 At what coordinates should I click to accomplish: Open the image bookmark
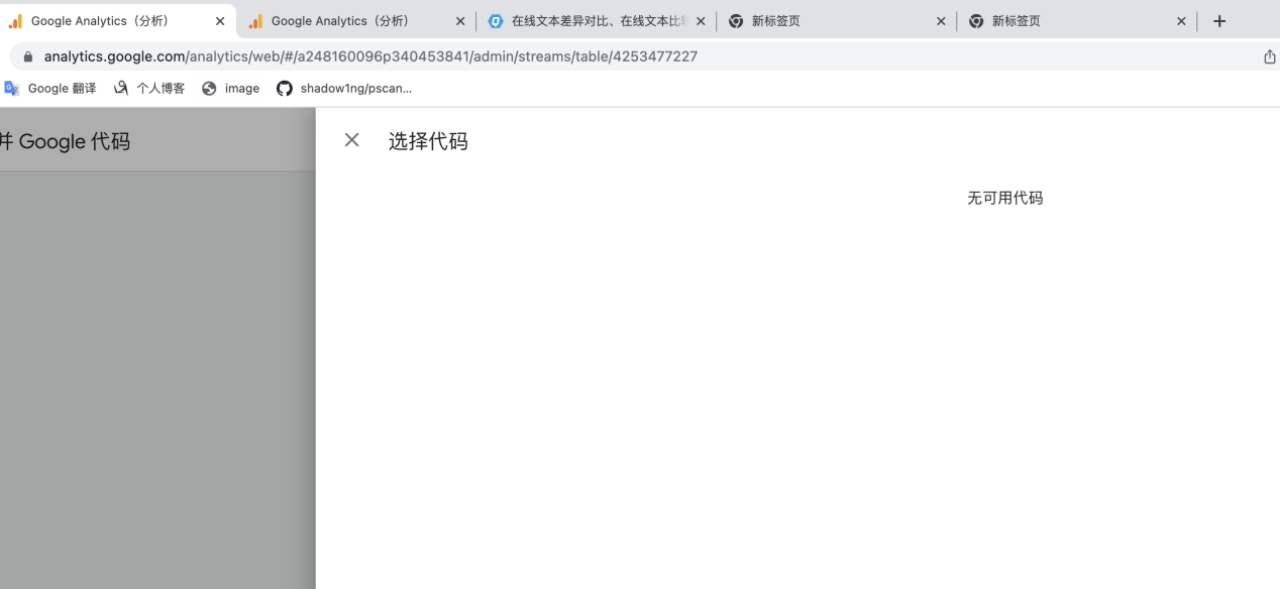tap(230, 88)
